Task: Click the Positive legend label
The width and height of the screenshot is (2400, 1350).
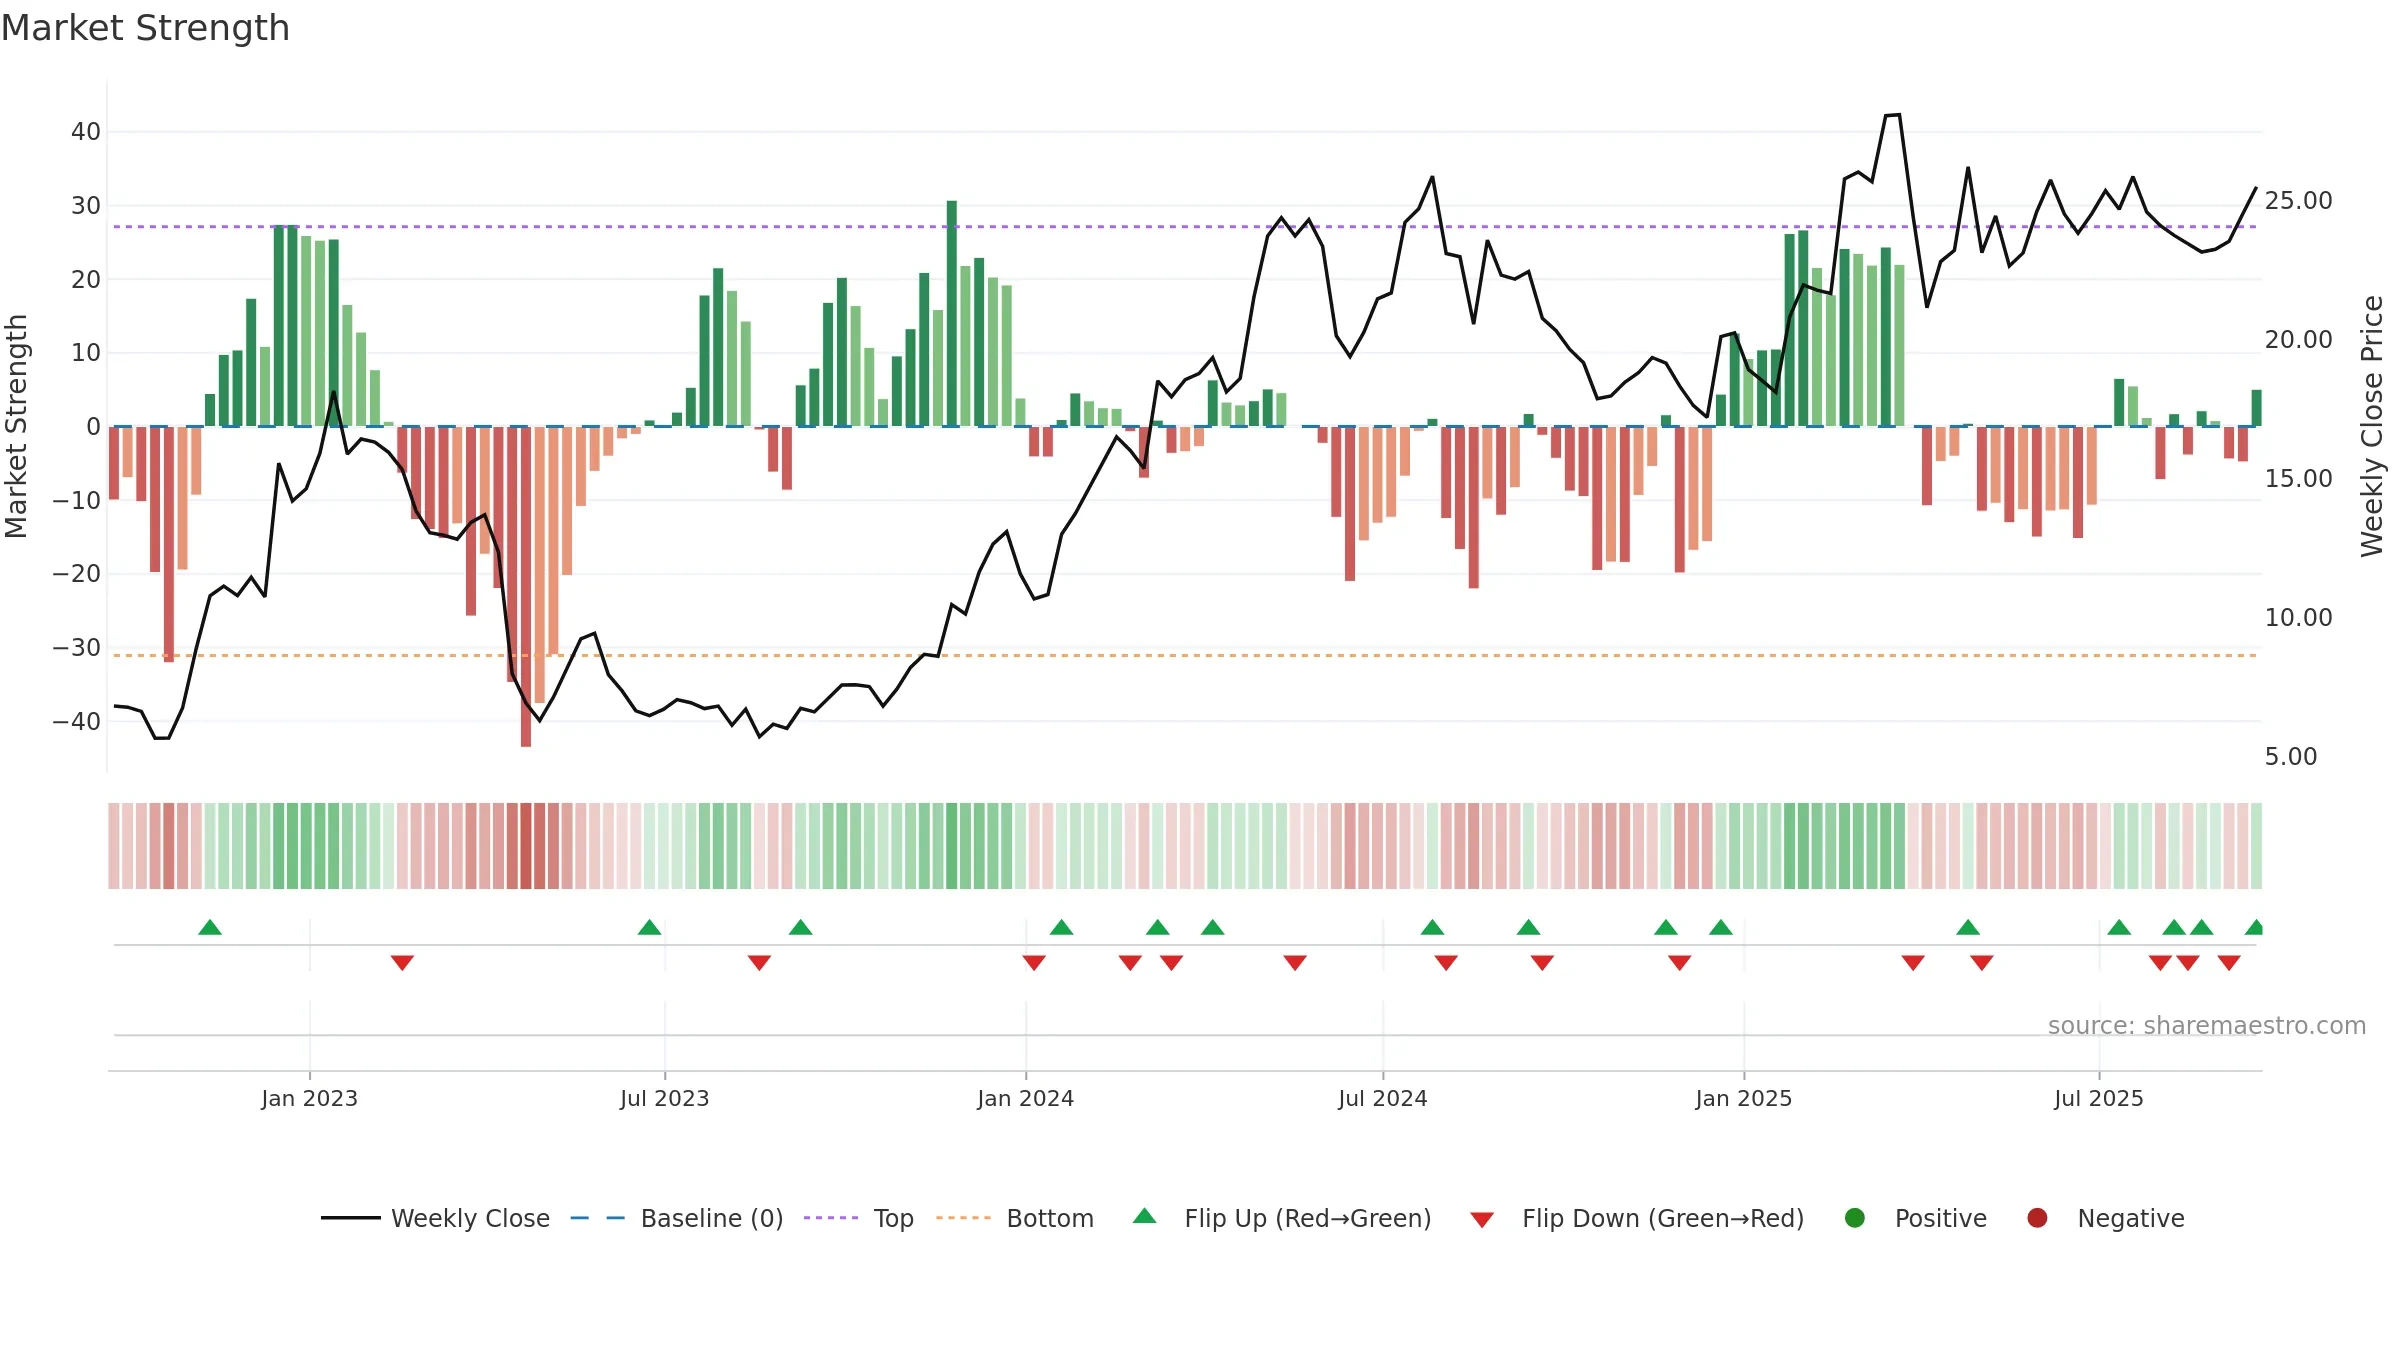Action: tap(1941, 1218)
